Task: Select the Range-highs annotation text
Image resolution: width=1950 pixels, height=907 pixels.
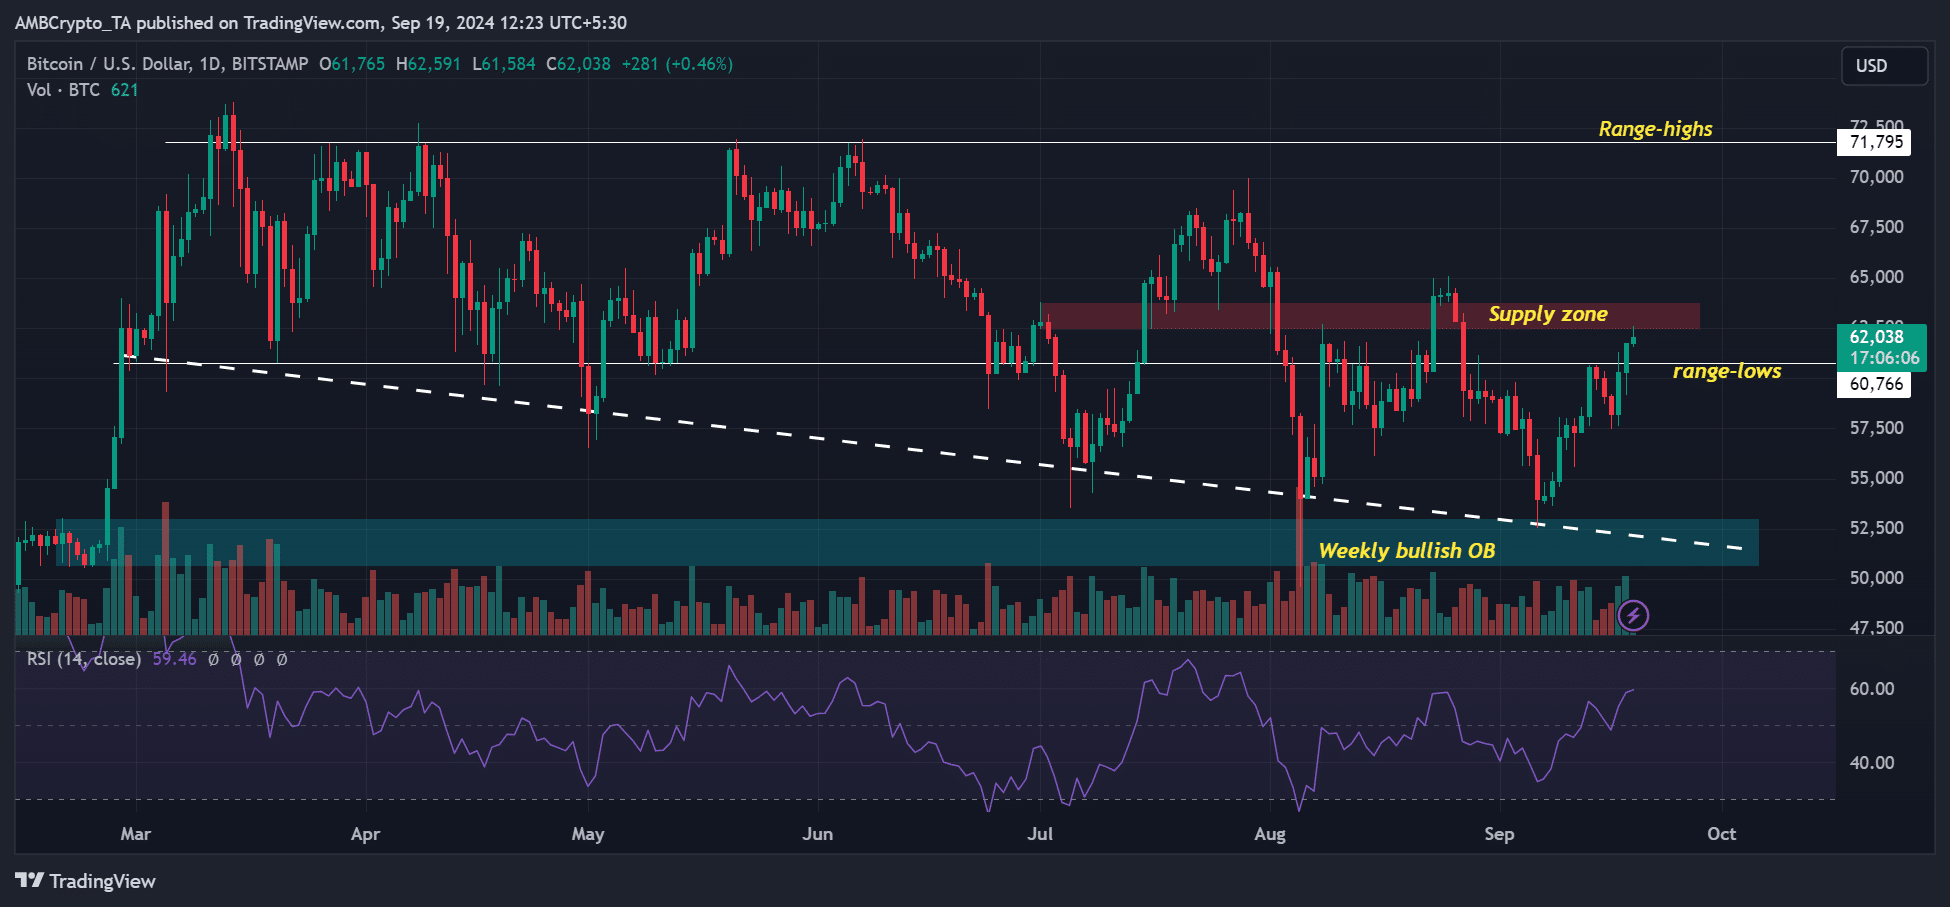Action: coord(1655,129)
